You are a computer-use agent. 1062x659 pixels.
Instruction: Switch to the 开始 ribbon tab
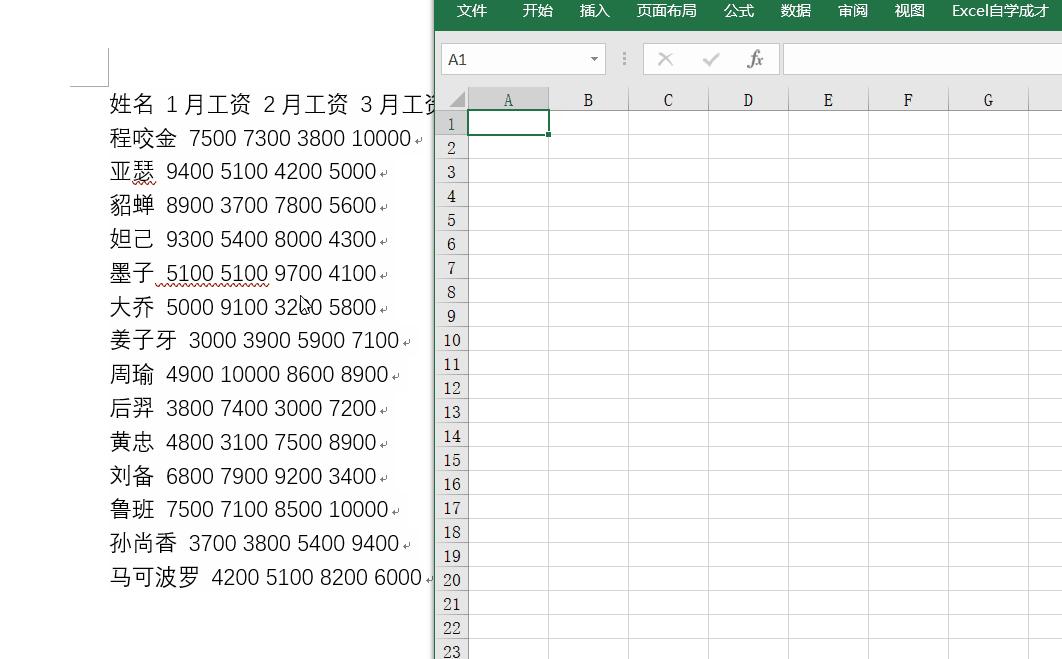tap(537, 12)
